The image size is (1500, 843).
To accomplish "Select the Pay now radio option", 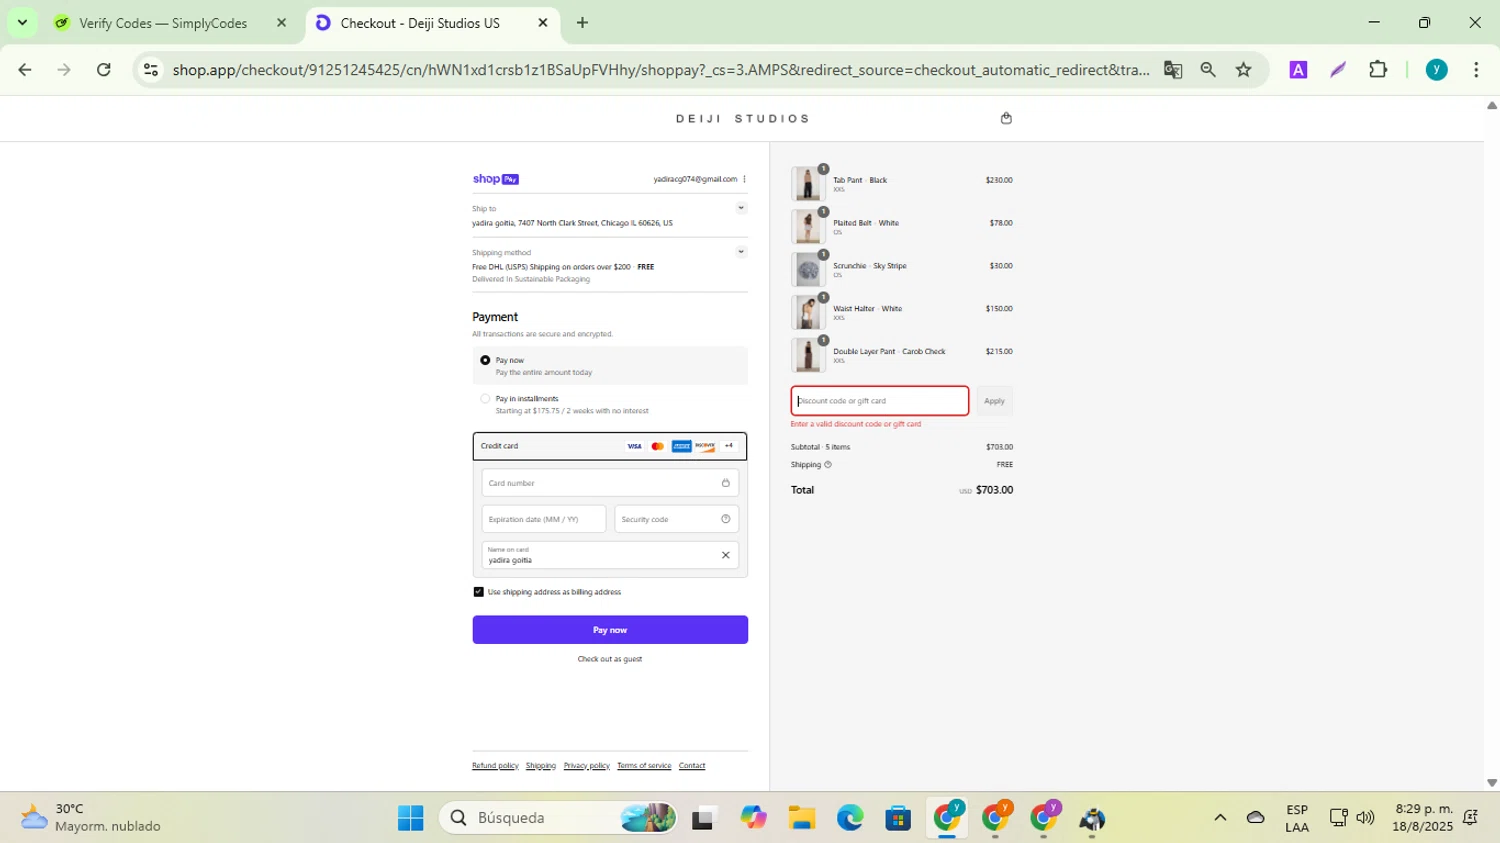I will (485, 360).
